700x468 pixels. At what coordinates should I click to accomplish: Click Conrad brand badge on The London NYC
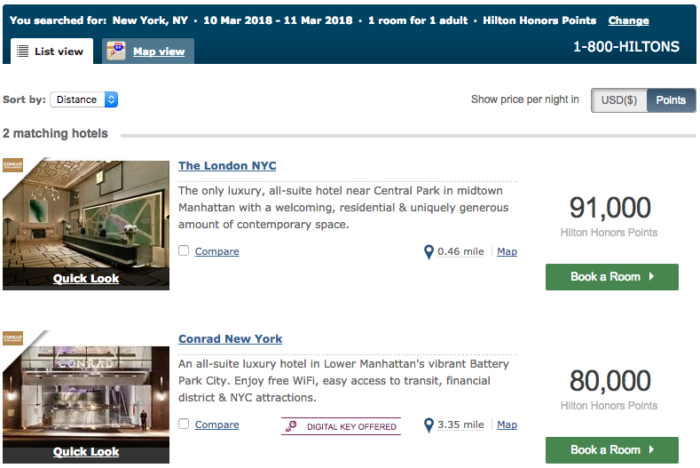click(x=12, y=165)
